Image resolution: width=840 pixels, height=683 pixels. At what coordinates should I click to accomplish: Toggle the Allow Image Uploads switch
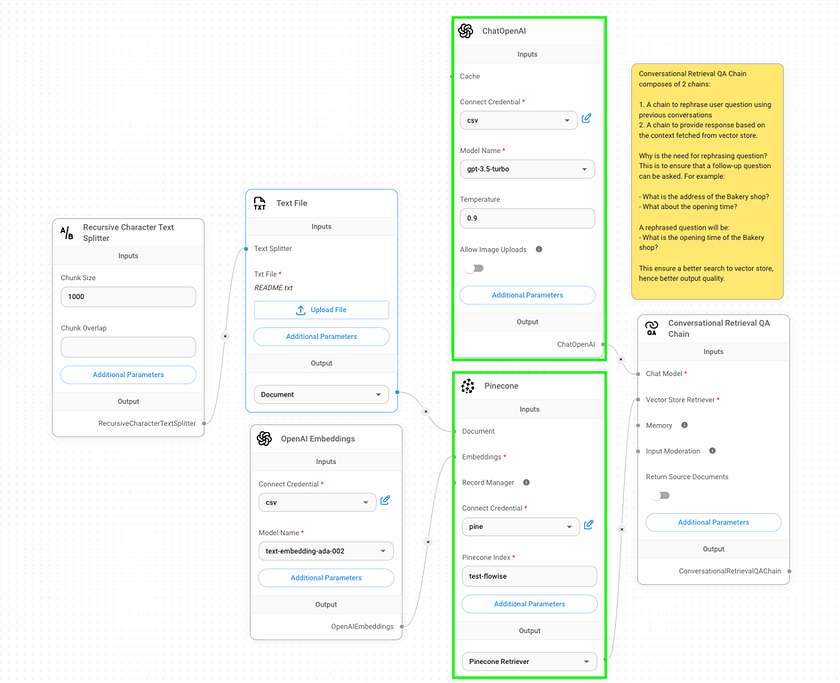click(x=475, y=268)
